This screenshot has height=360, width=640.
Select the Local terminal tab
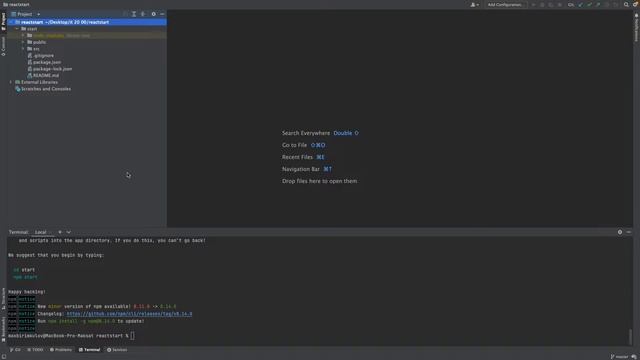[41, 232]
